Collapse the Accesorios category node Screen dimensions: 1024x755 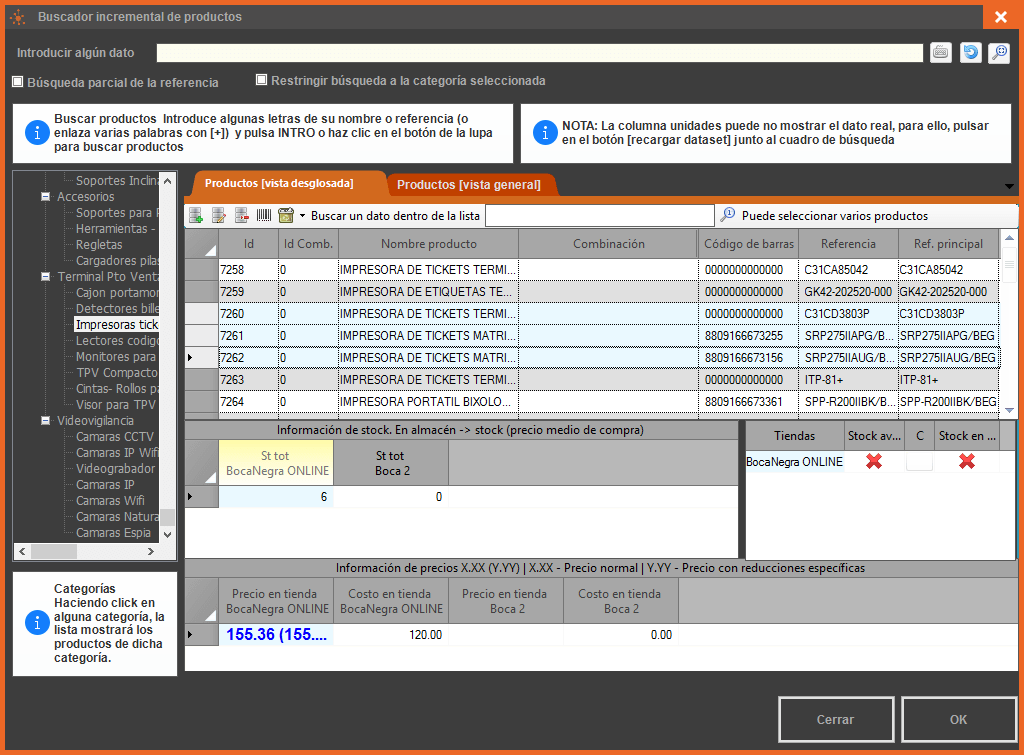(46, 197)
